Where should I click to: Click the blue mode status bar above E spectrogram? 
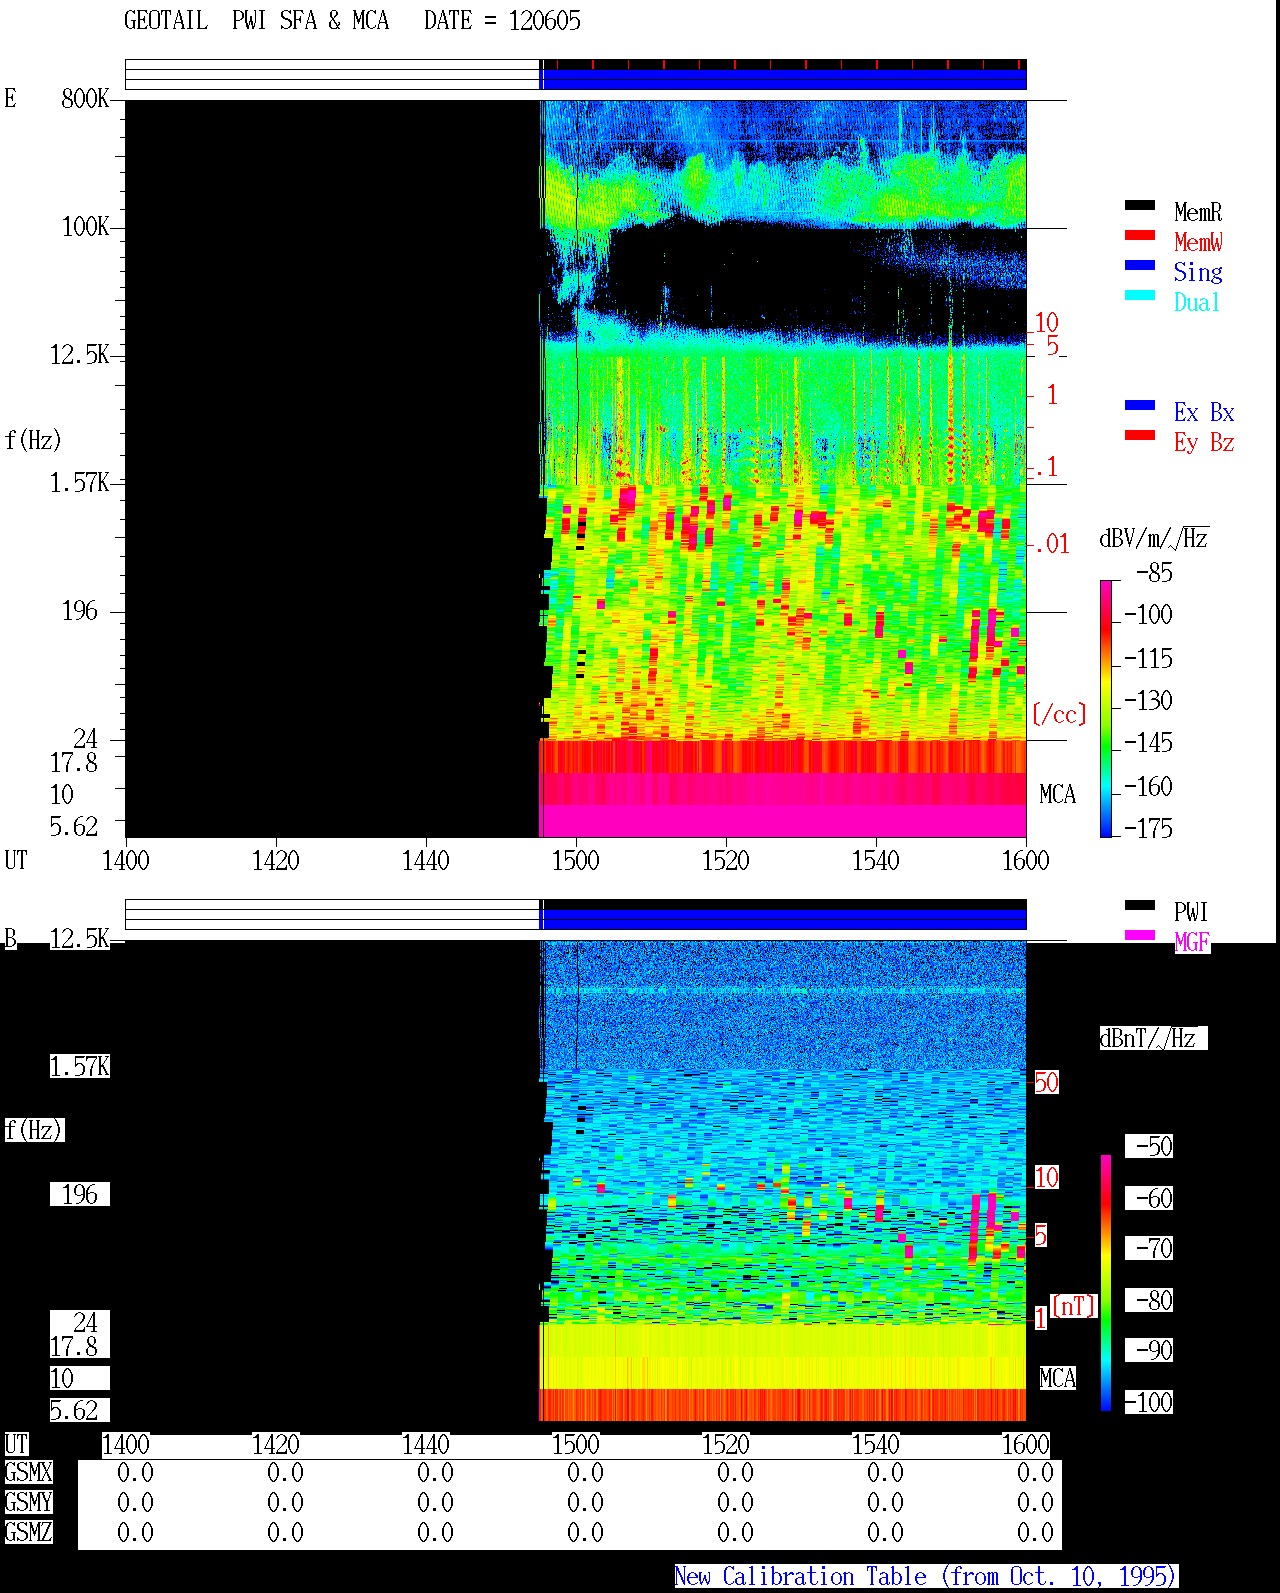pos(784,79)
